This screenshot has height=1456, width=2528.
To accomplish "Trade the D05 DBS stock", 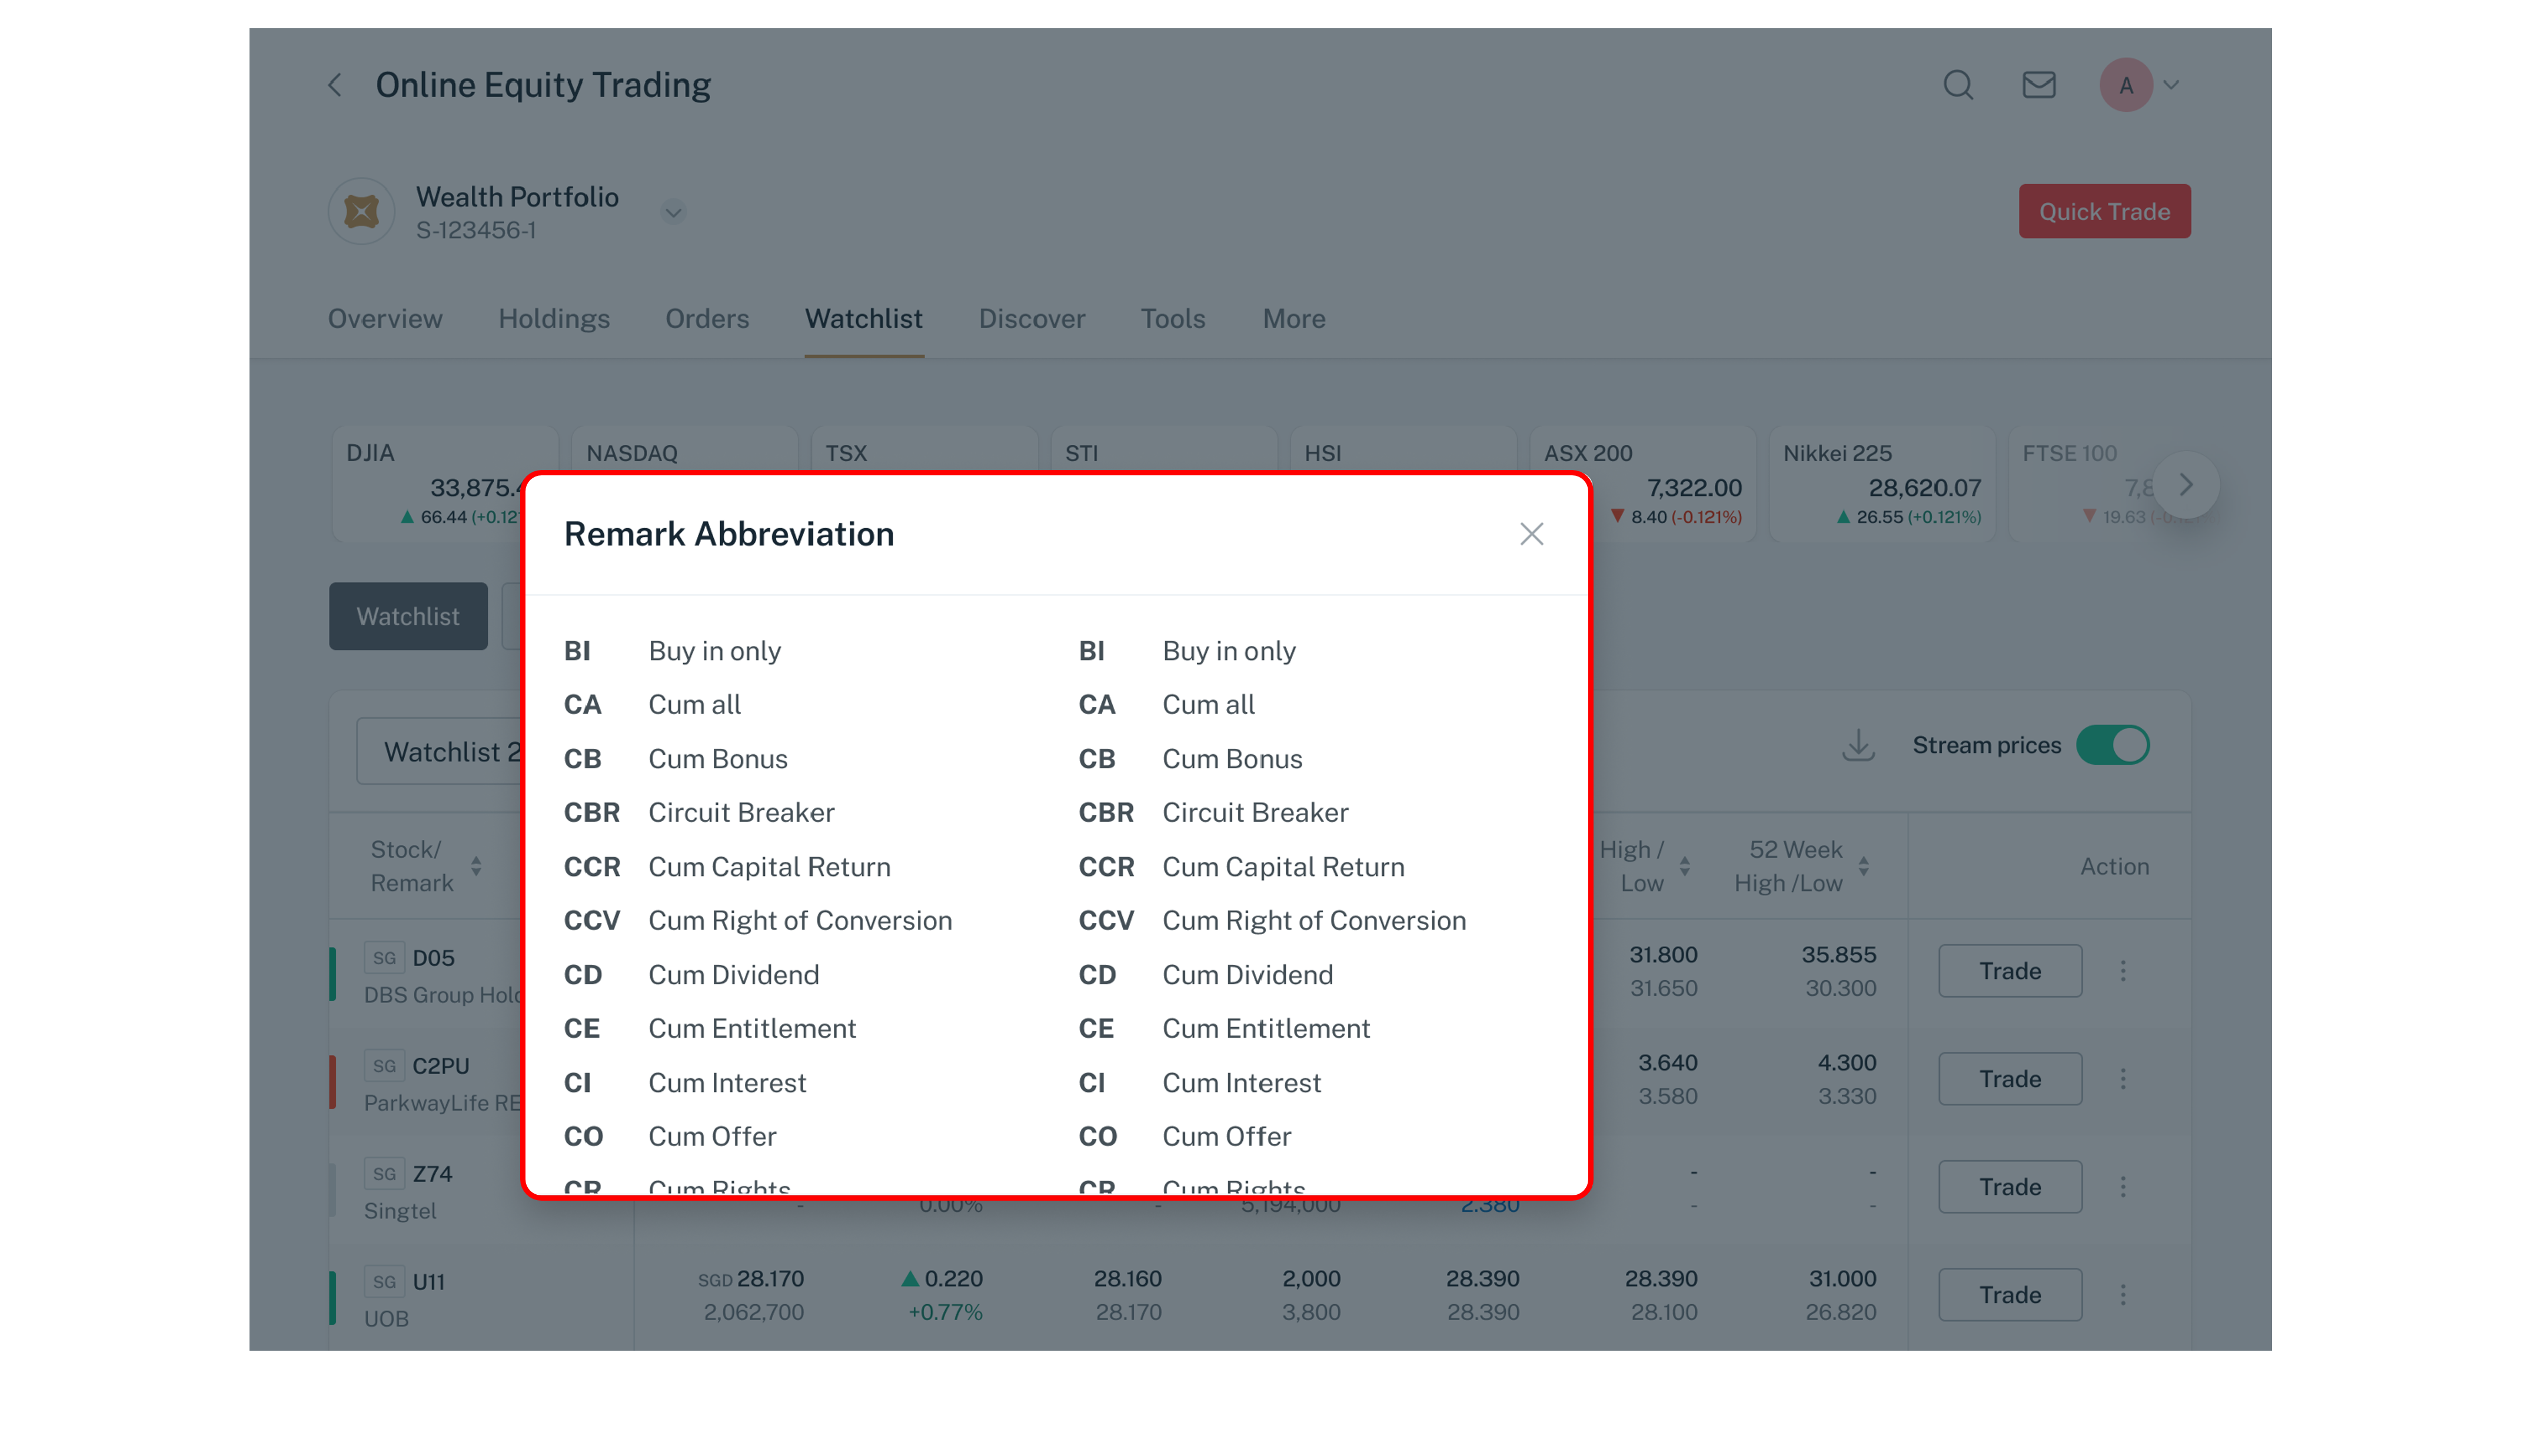I will coord(2010,970).
